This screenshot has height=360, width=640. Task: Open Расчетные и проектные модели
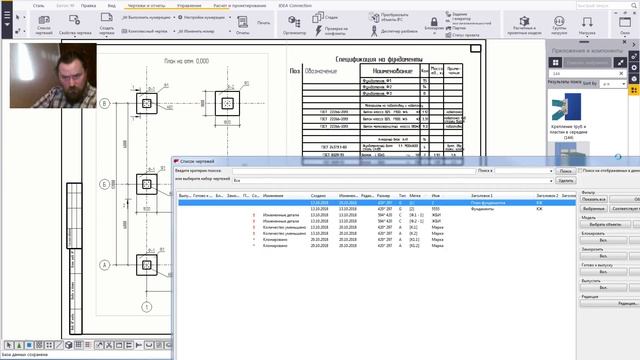(x=524, y=25)
